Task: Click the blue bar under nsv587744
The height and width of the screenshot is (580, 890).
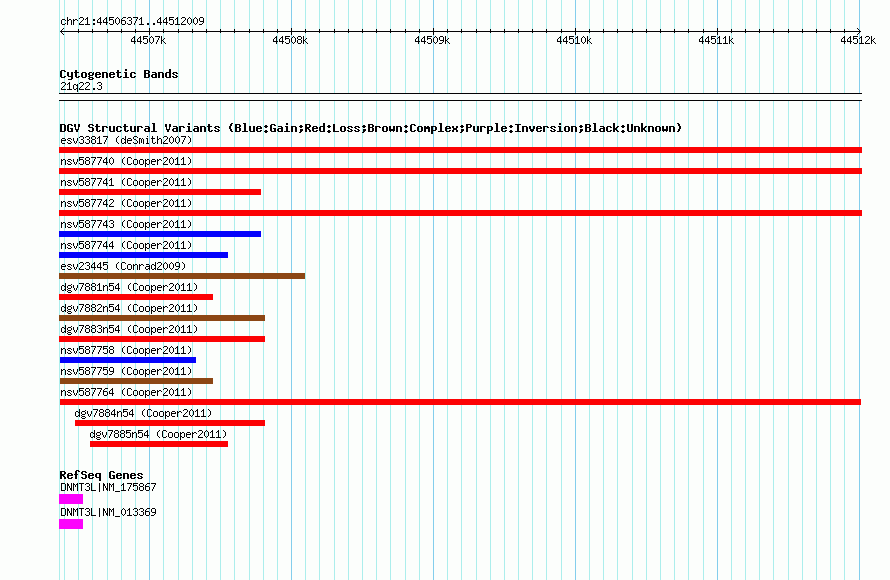Action: pyautogui.click(x=144, y=255)
